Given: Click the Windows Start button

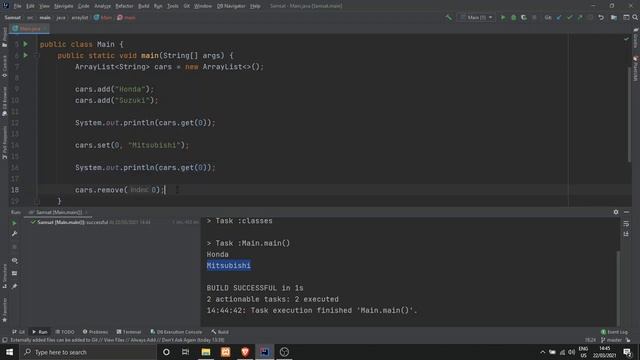Looking at the screenshot, I should [x=9, y=352].
